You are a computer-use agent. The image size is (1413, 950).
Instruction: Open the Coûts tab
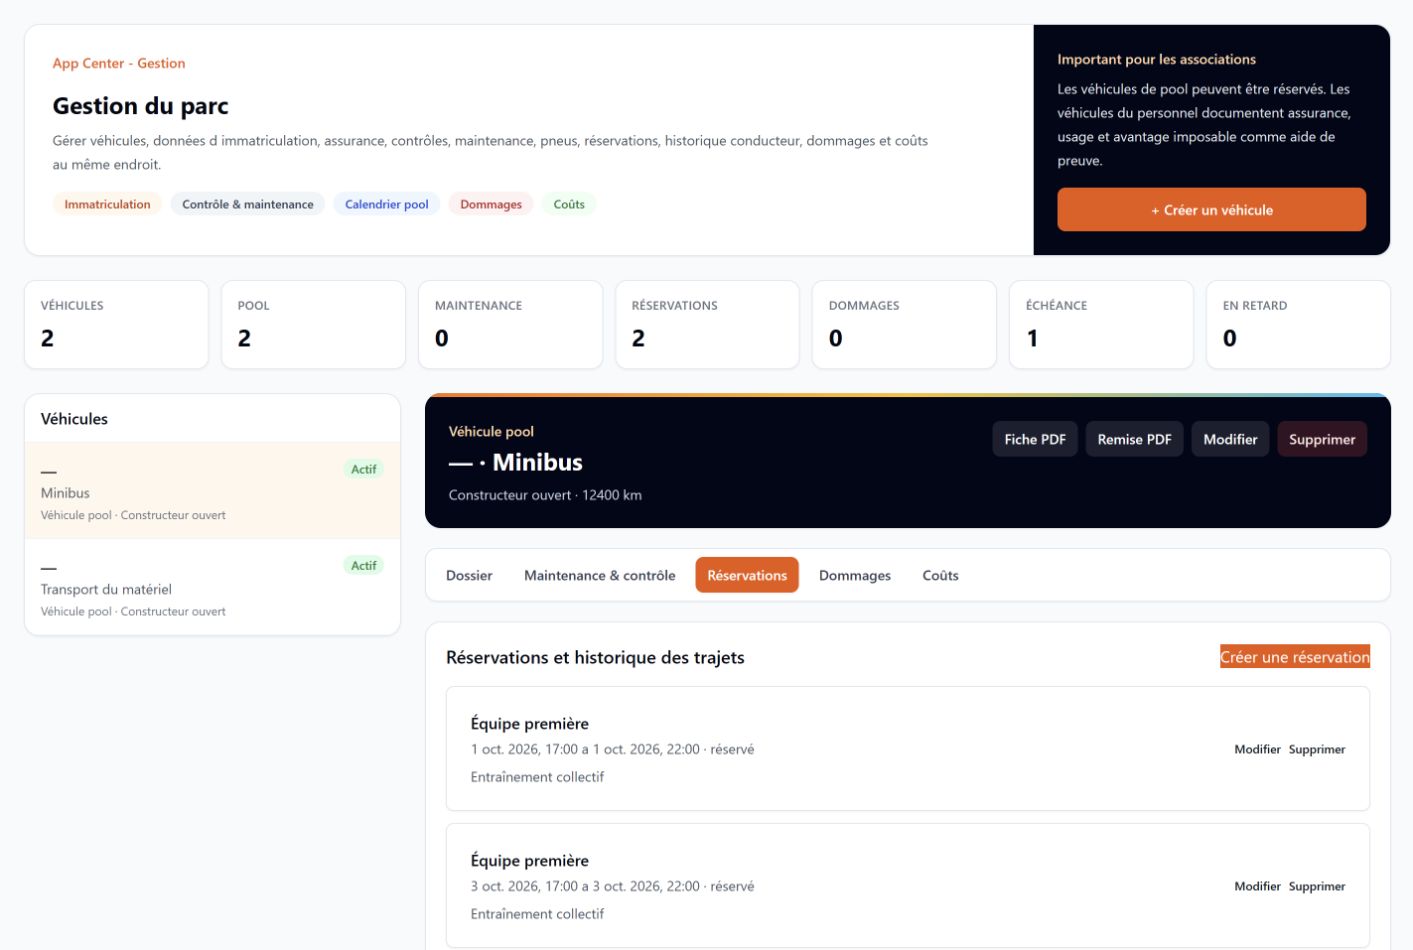pyautogui.click(x=940, y=575)
